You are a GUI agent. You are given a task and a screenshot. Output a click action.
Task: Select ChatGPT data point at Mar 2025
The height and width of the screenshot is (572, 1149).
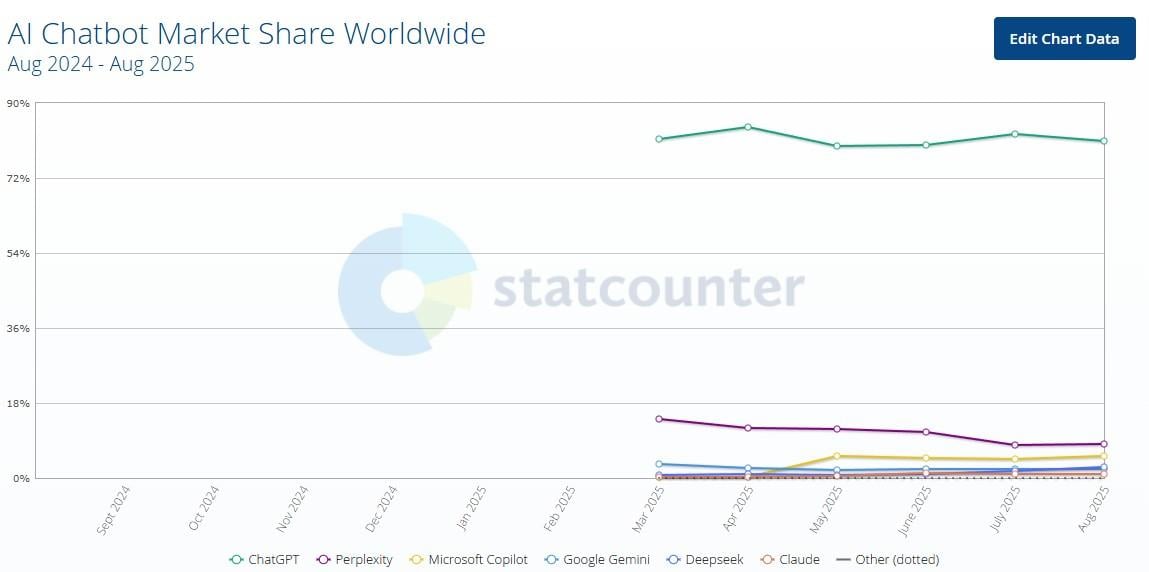[659, 139]
